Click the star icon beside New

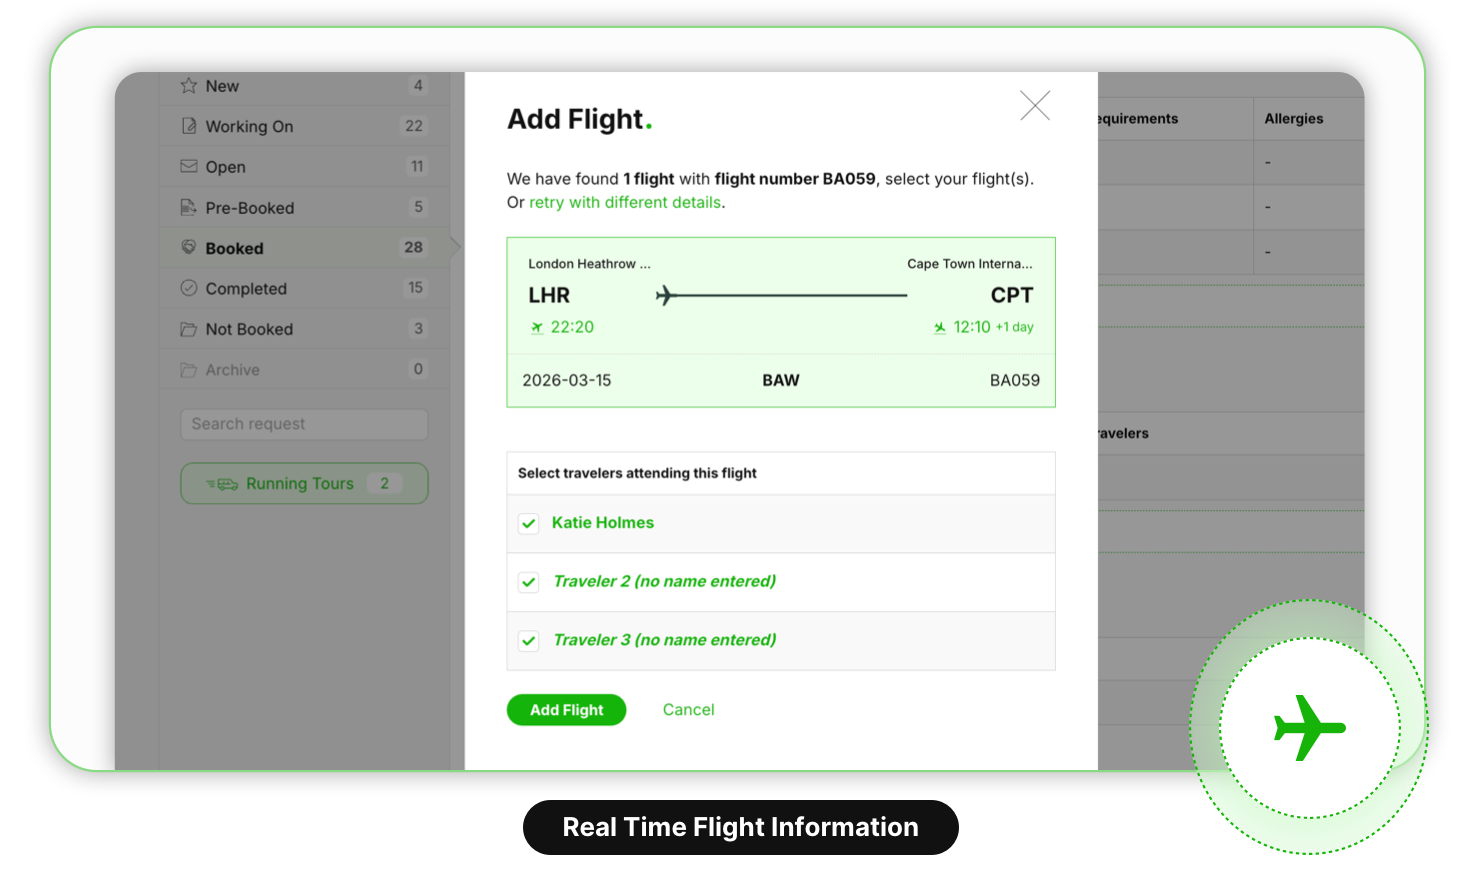point(188,86)
